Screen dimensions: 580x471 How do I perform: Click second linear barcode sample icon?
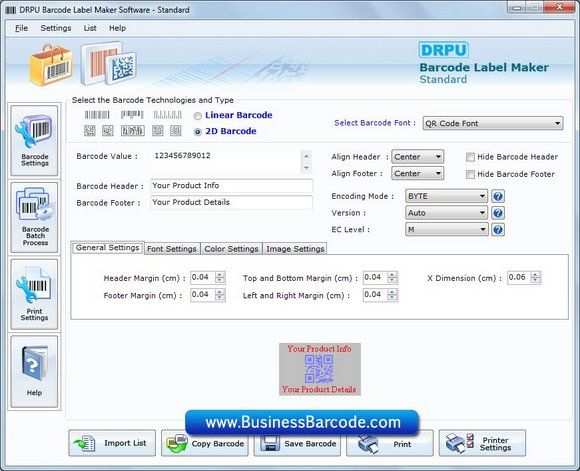pos(132,115)
